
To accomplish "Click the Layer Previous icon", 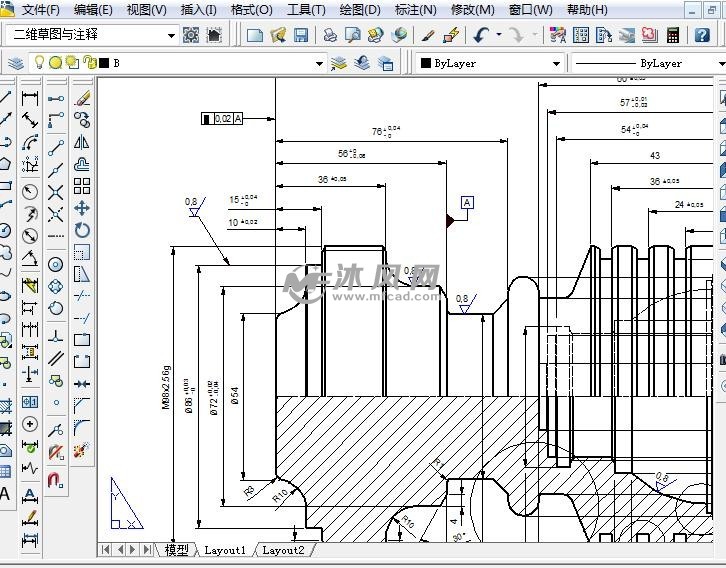I will tap(362, 63).
